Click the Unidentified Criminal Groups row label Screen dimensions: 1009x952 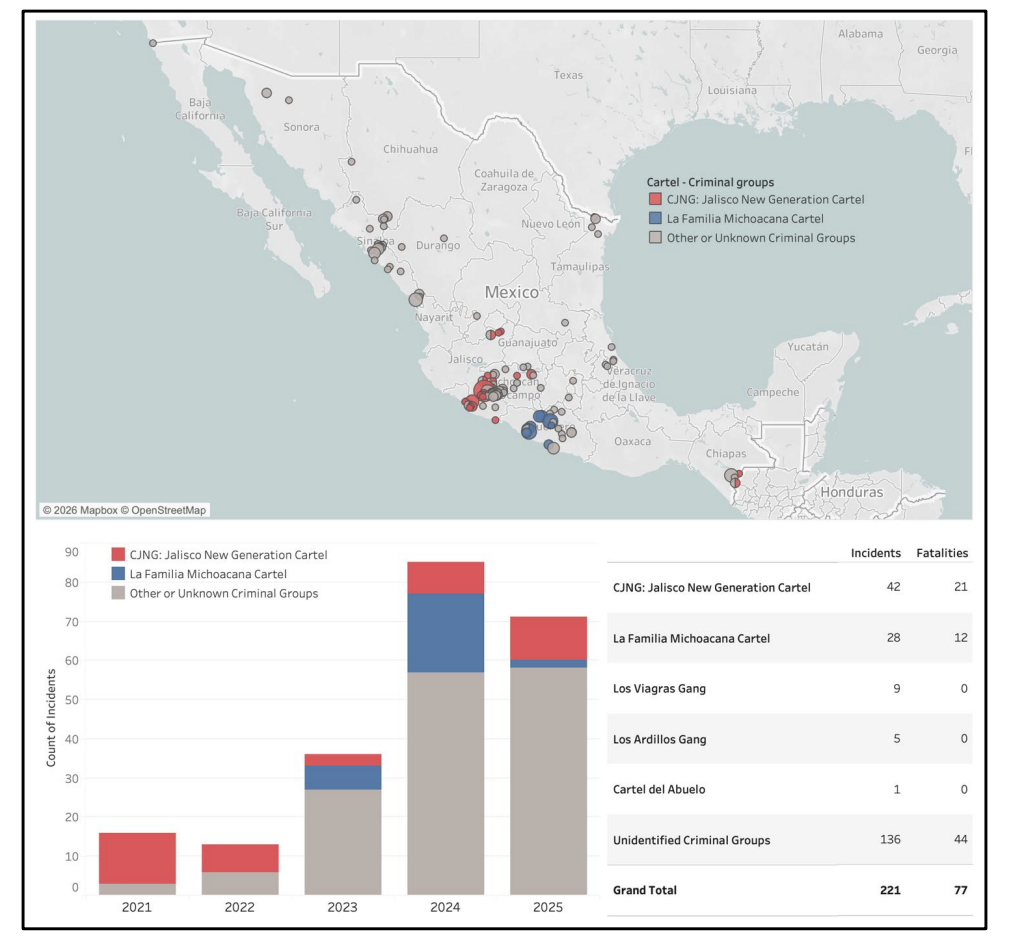(691, 840)
